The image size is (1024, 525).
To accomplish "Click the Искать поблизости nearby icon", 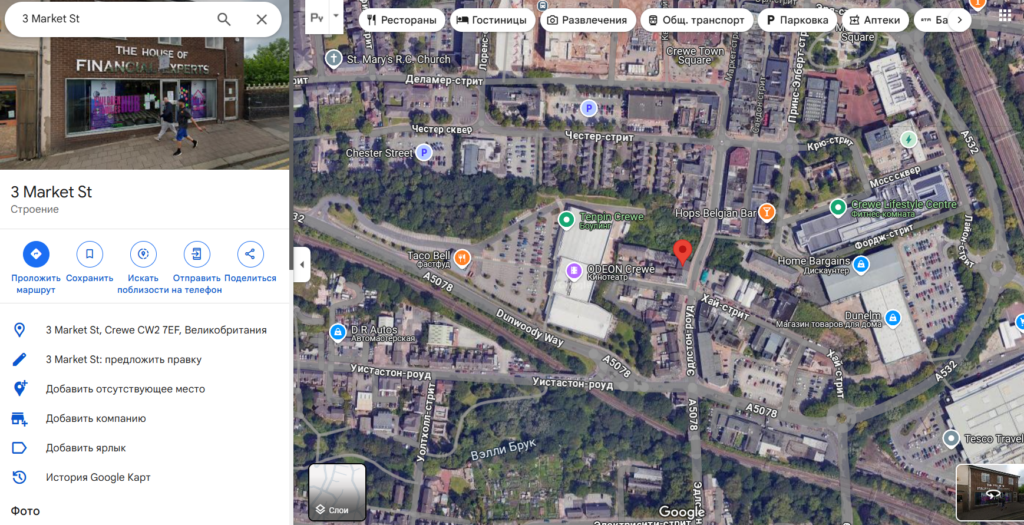I will tap(143, 254).
